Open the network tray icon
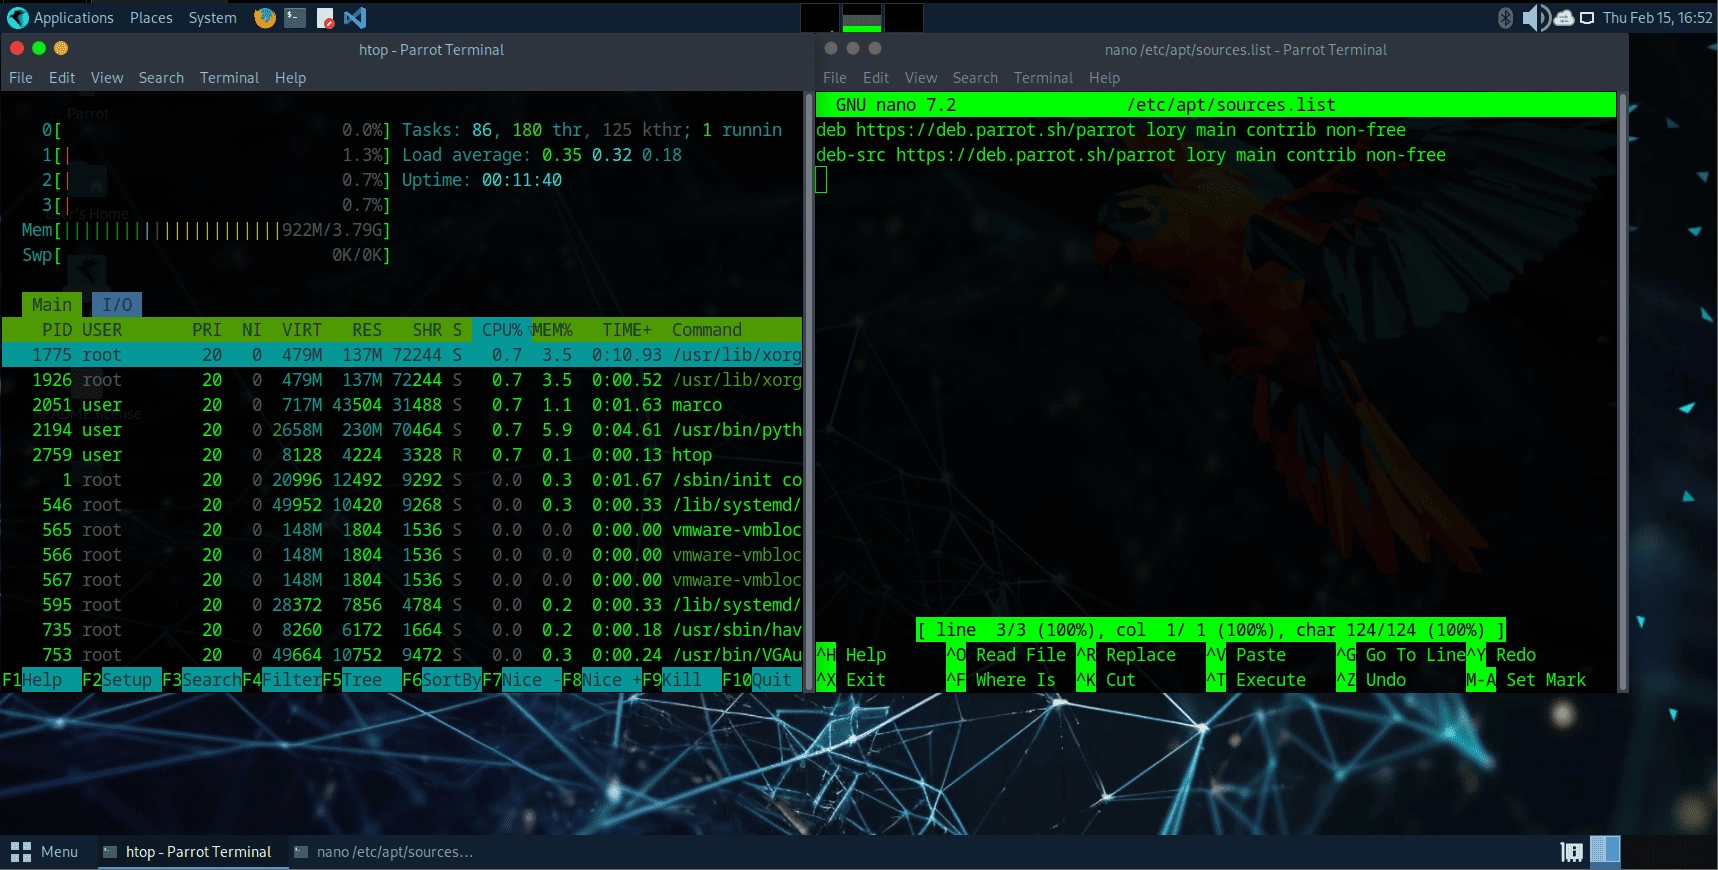Screen dimensions: 1718x870 [1563, 18]
